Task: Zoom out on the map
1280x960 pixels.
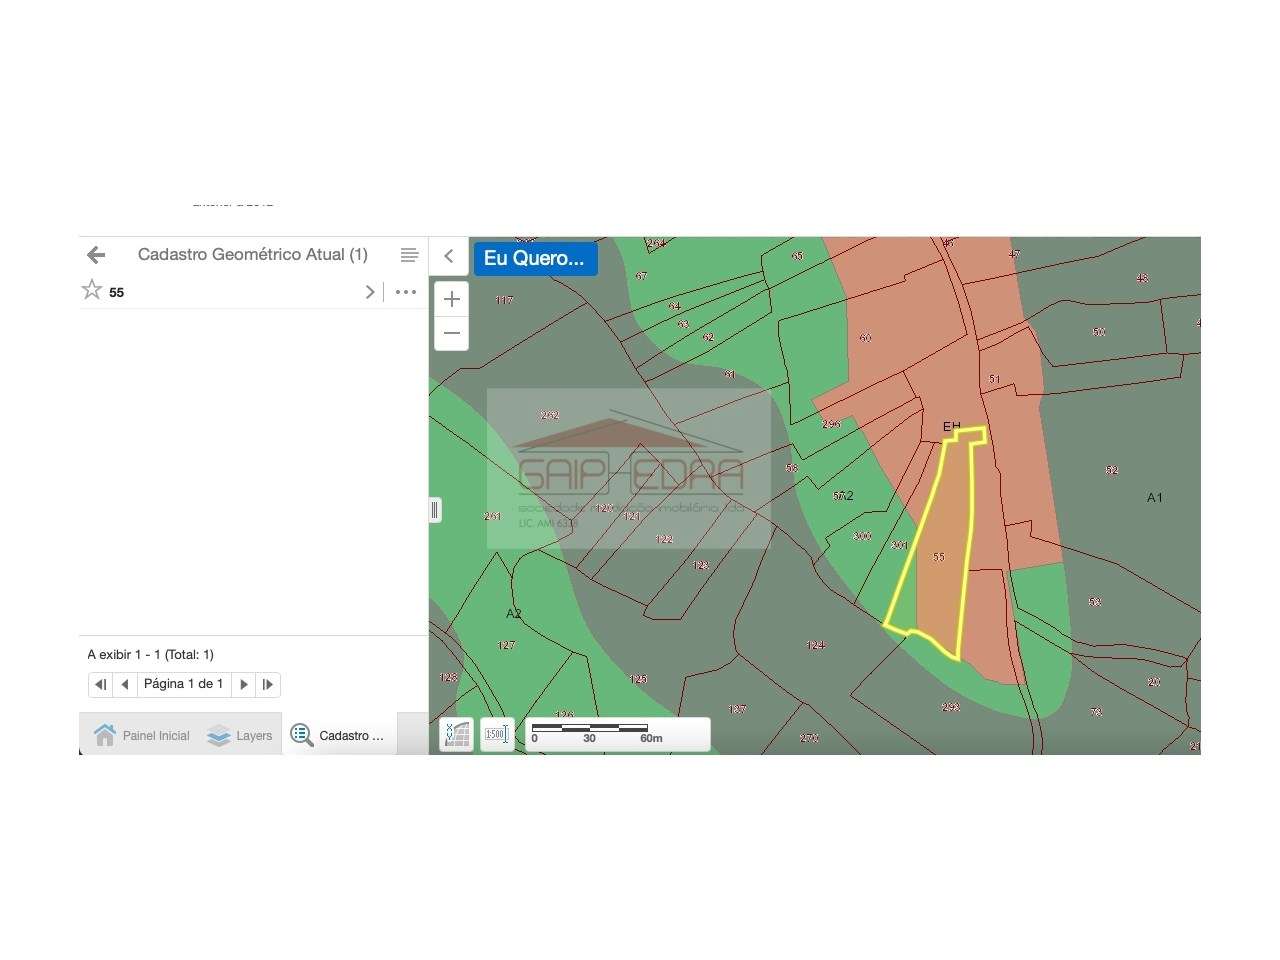Action: [452, 333]
